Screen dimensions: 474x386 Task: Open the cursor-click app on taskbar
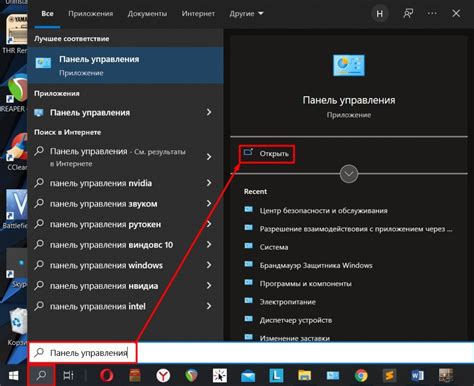[220, 376]
